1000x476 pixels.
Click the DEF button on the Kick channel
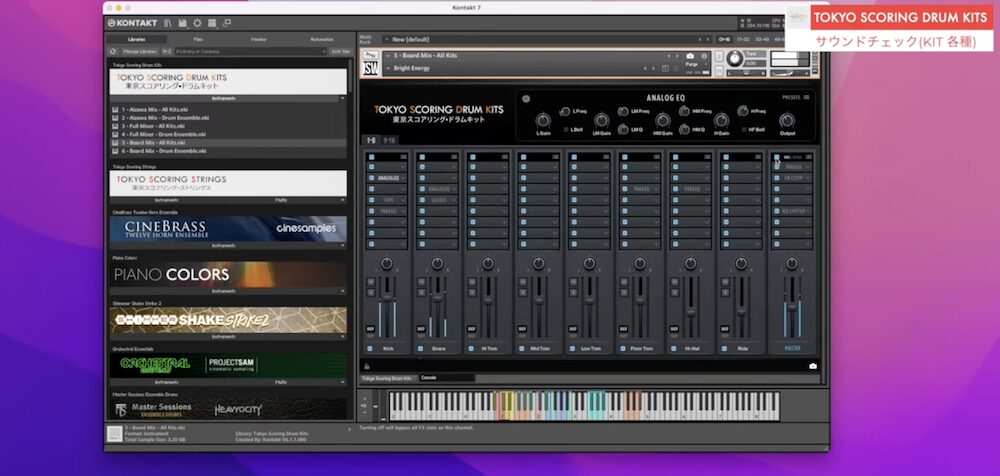[x=371, y=329]
